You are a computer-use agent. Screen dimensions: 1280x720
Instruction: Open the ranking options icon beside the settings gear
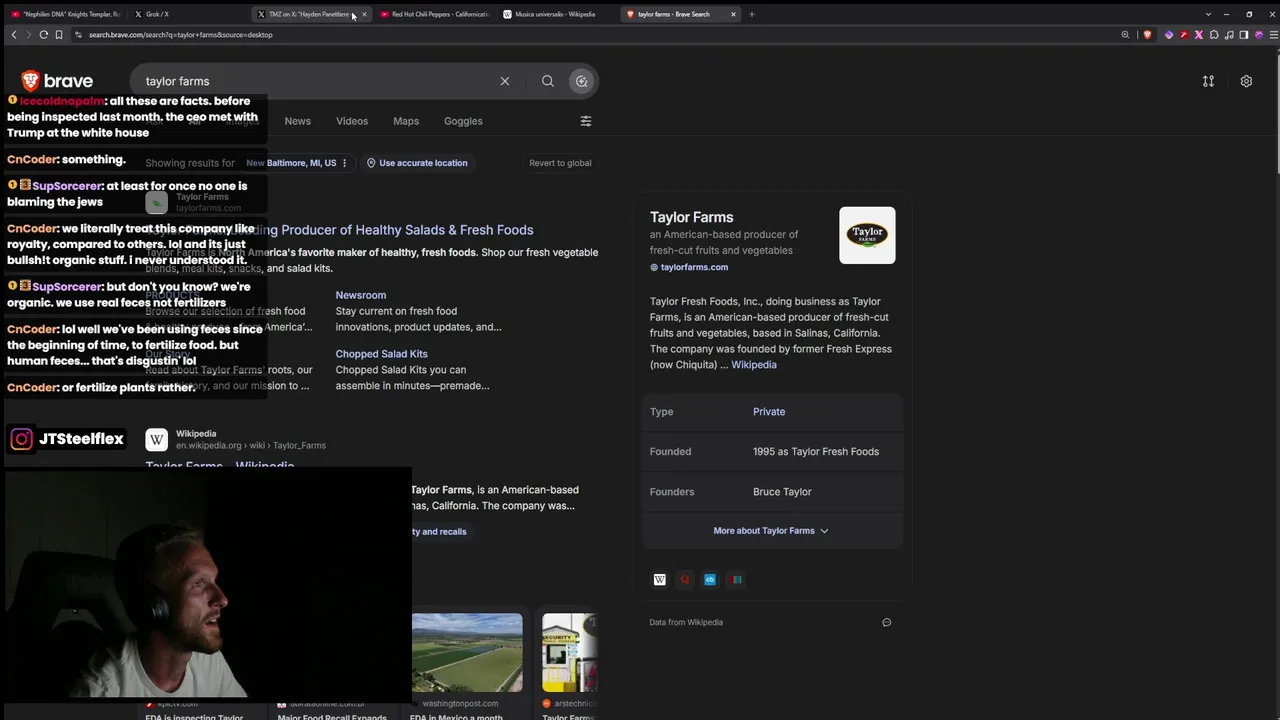point(1208,81)
